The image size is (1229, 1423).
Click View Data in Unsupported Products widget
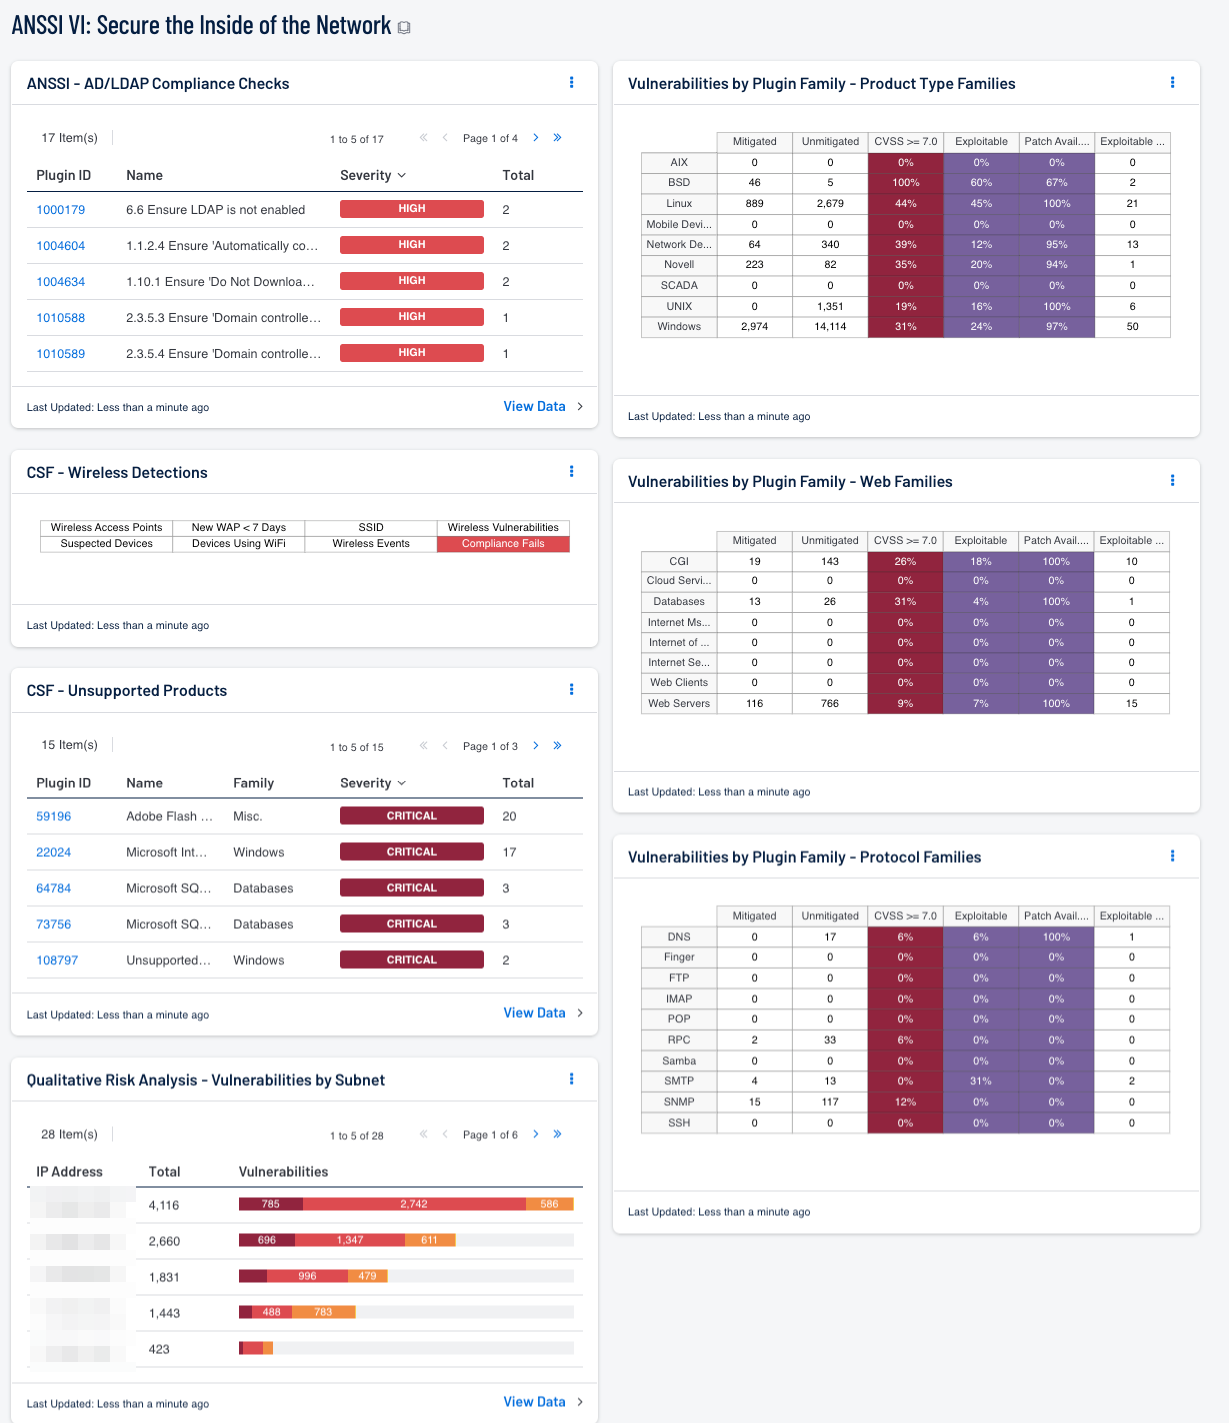[x=535, y=1013]
